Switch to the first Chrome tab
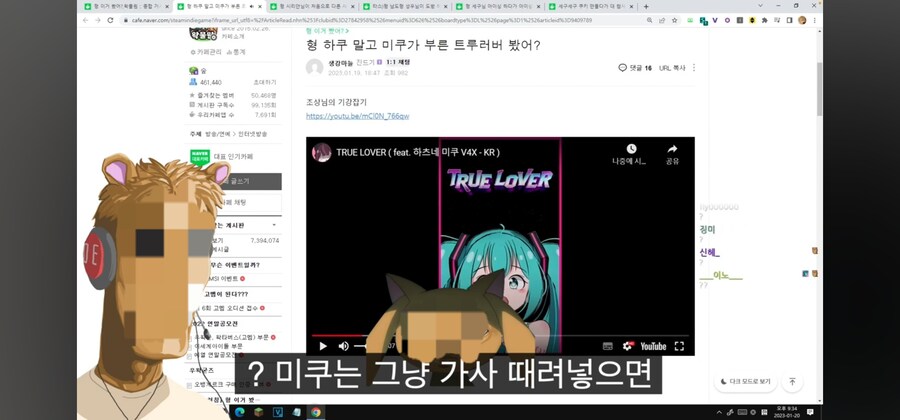Screen dimensions: 900x420 pyautogui.click(x=126, y=6)
